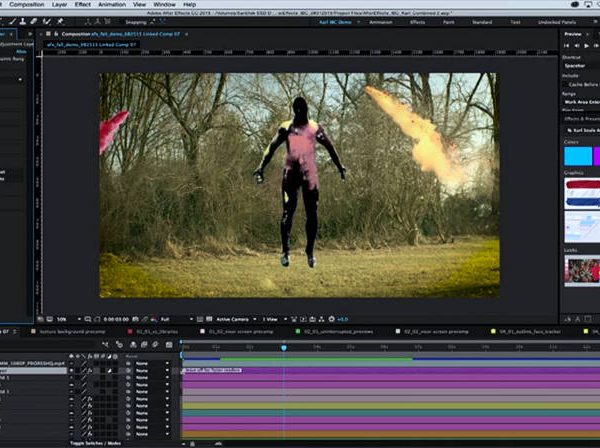This screenshot has height=448, width=600.
Task: Open the magnification ratio dropdown
Action: (69, 319)
